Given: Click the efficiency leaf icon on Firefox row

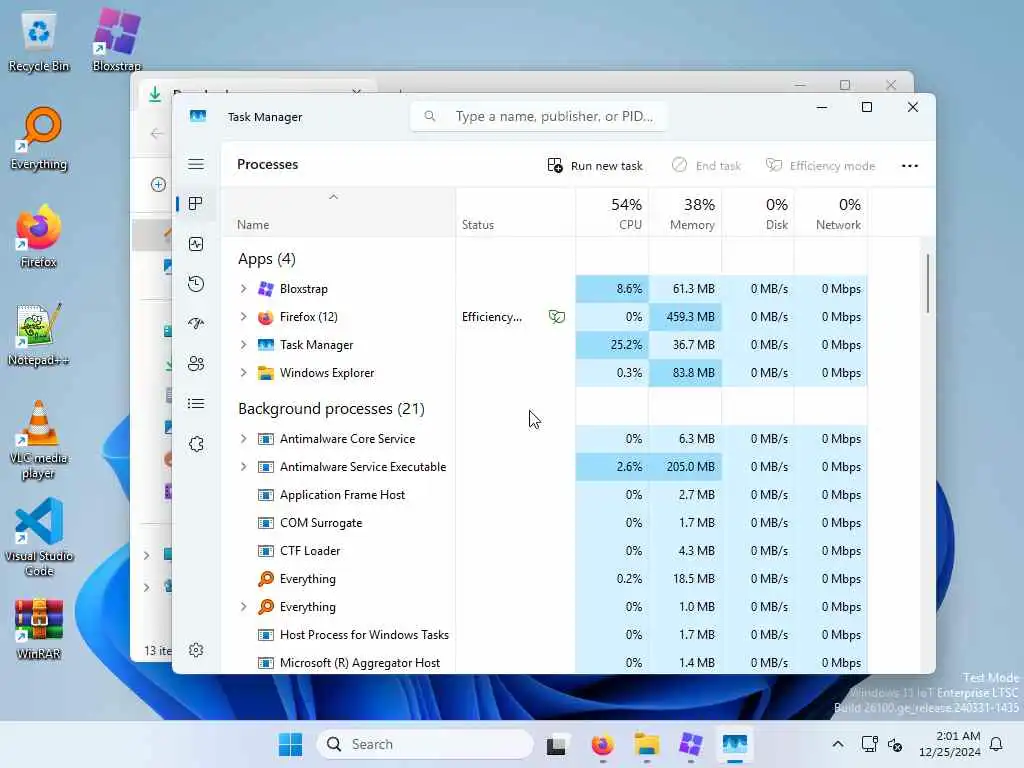Looking at the screenshot, I should tap(556, 317).
